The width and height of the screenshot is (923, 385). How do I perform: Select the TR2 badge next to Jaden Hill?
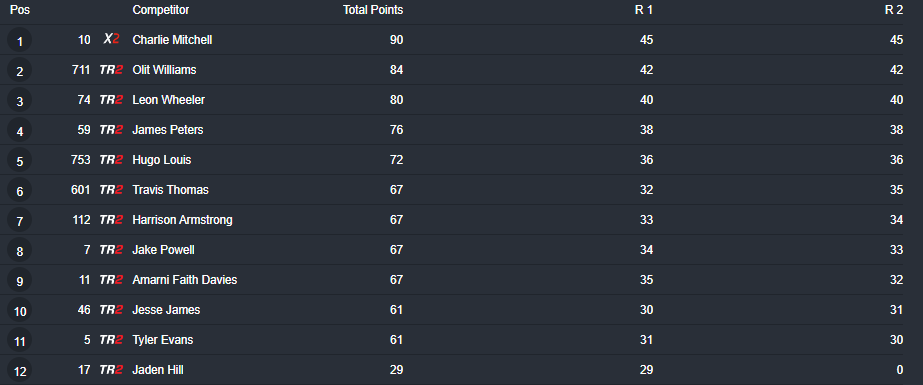pyautogui.click(x=111, y=370)
